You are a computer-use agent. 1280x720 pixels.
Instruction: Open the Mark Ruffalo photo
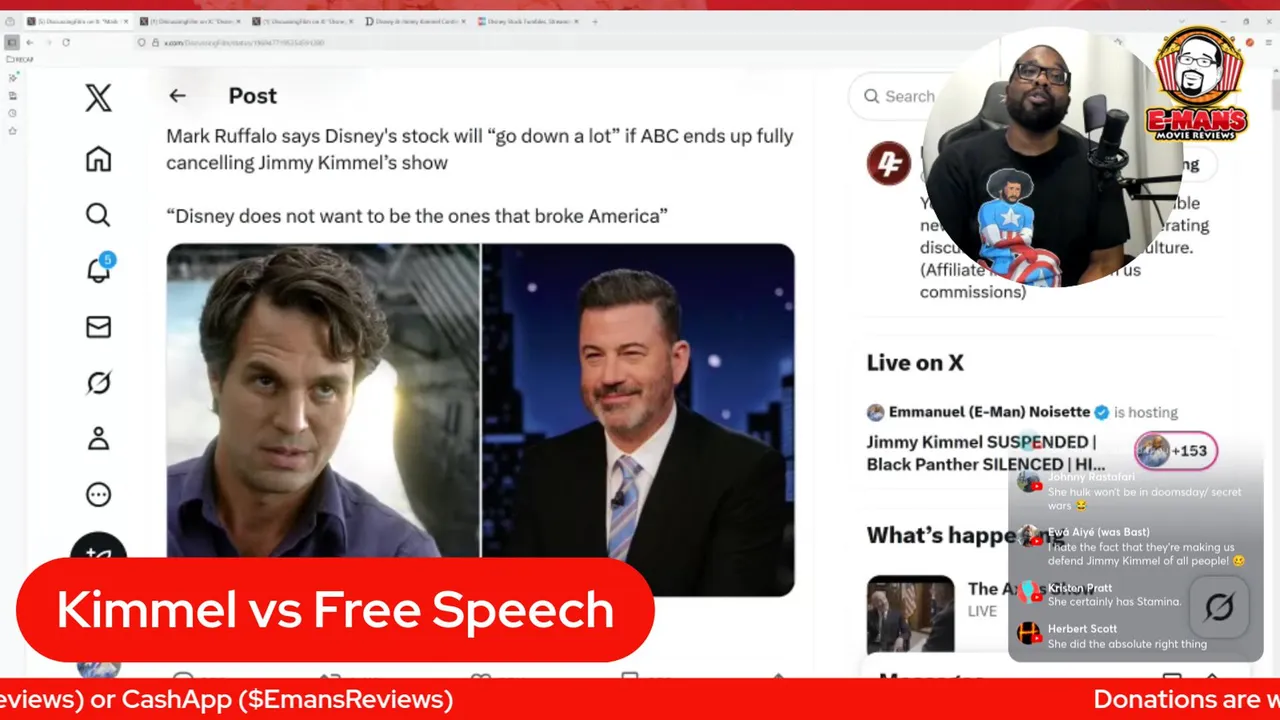323,400
